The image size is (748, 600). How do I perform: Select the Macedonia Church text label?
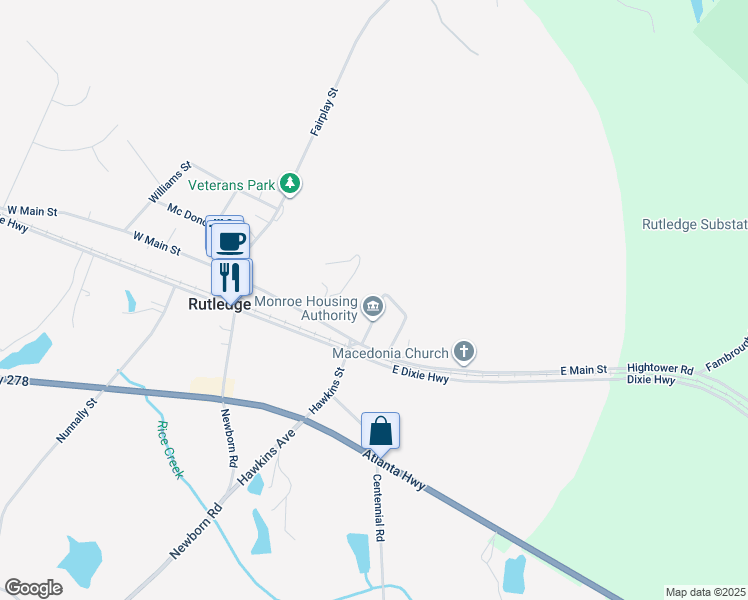(390, 353)
